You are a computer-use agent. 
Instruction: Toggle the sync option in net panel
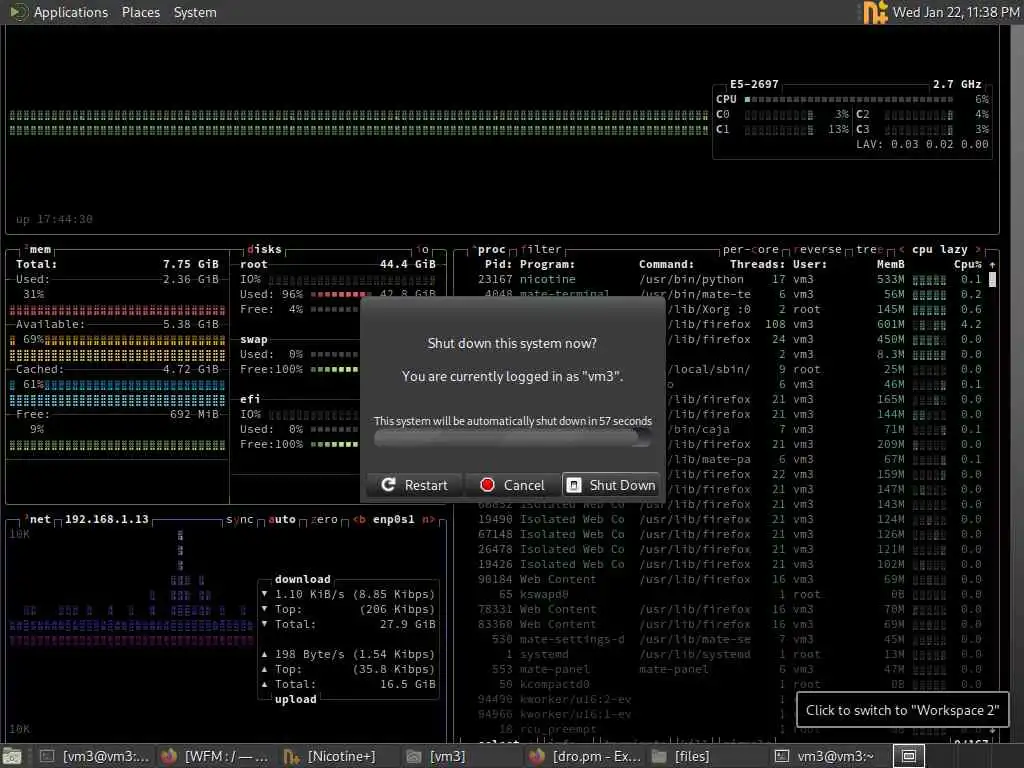click(239, 520)
